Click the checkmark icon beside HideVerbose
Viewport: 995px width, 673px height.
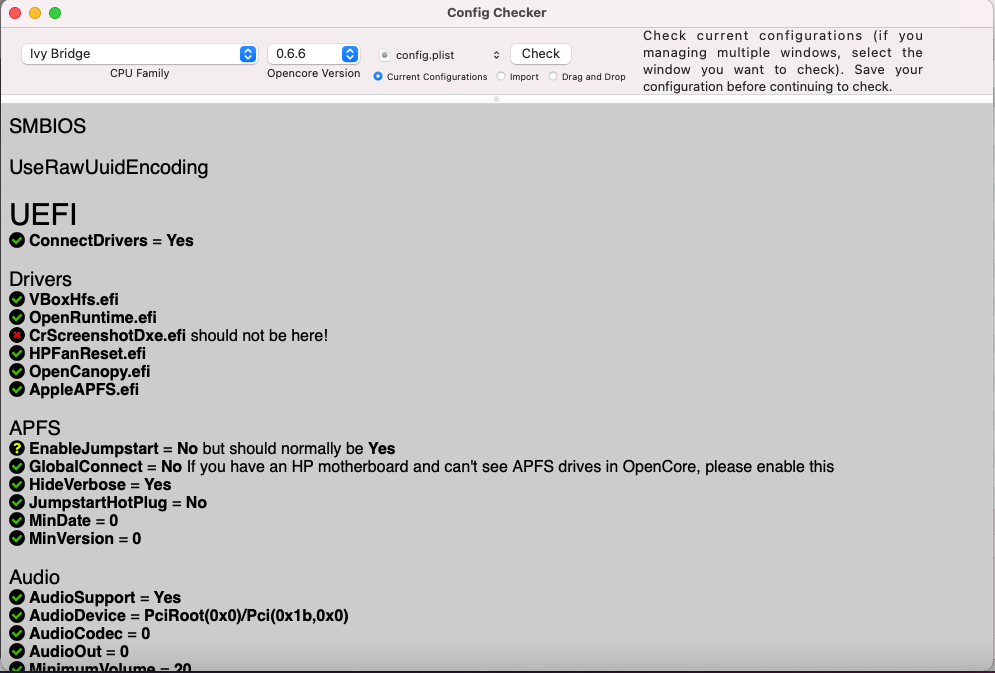coord(17,485)
